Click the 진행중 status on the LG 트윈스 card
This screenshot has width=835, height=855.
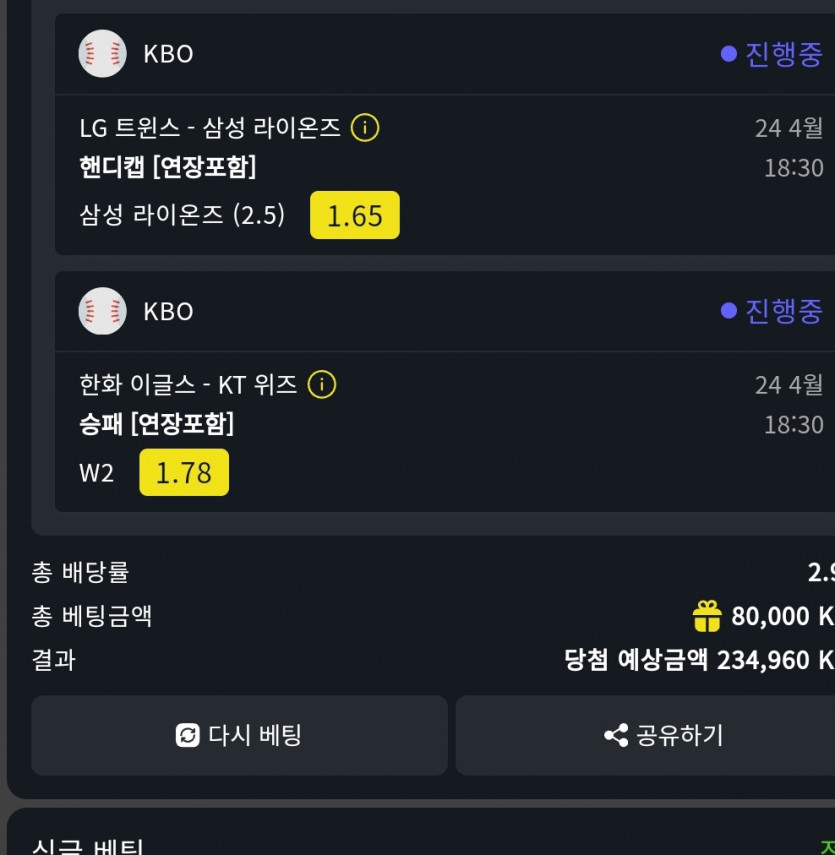point(772,54)
